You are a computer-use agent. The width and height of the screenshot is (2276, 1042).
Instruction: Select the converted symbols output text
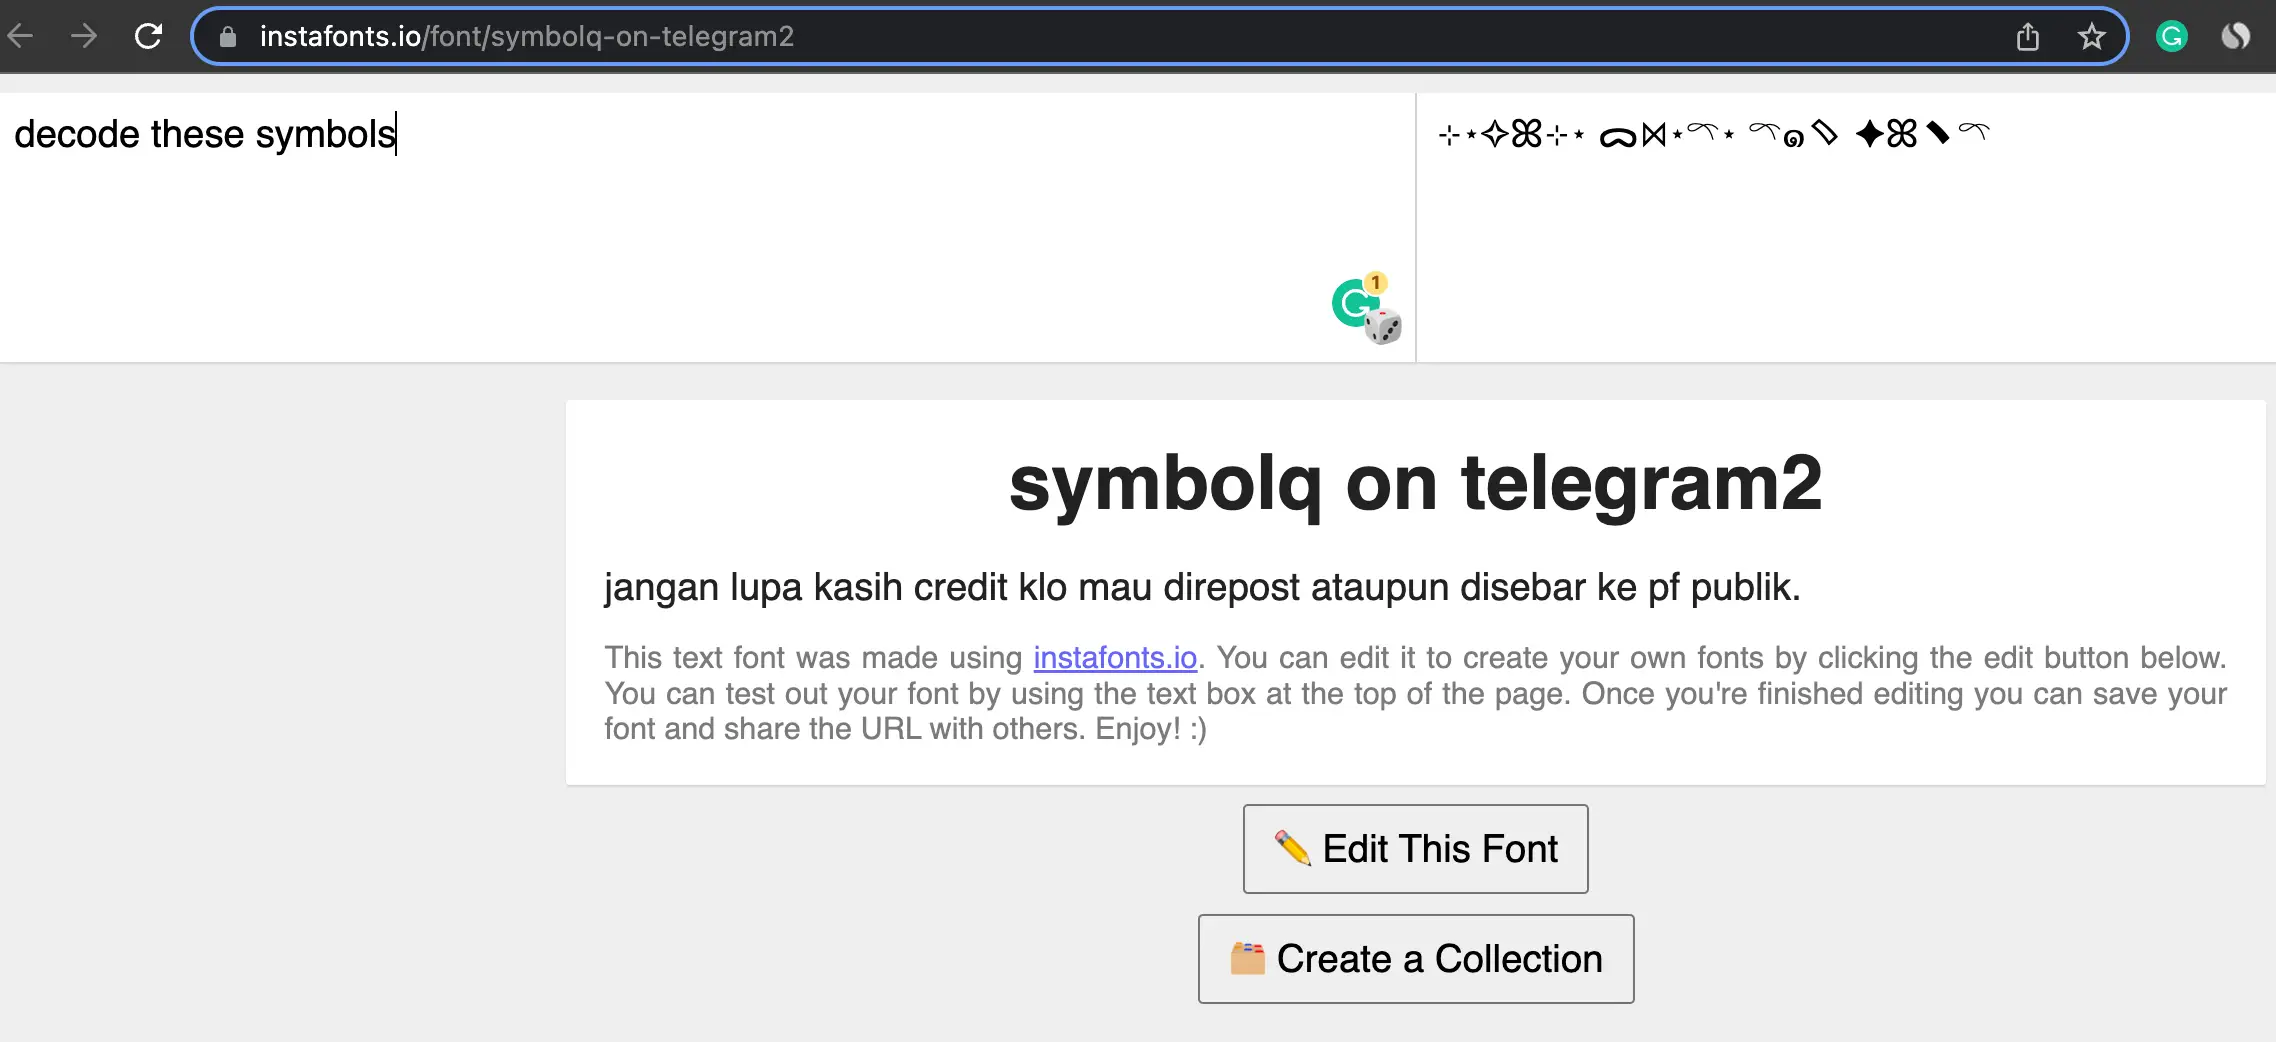click(x=1713, y=134)
